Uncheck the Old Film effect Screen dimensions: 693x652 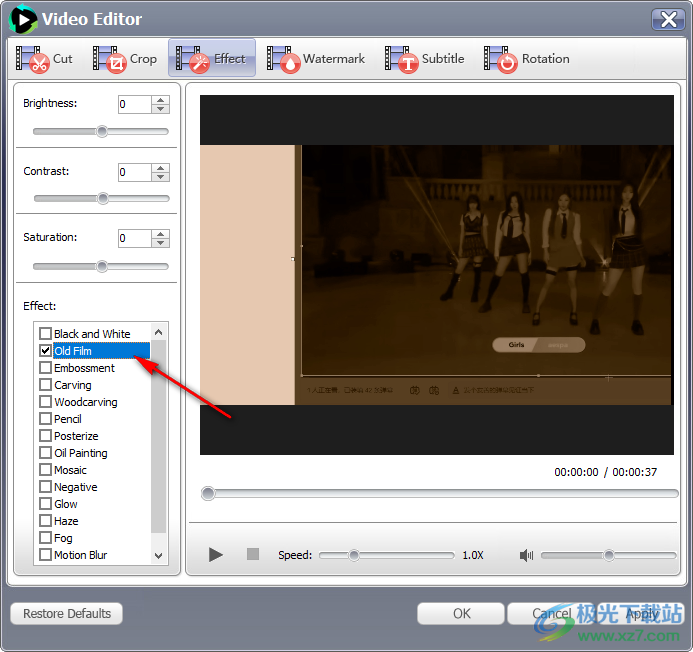pos(45,351)
